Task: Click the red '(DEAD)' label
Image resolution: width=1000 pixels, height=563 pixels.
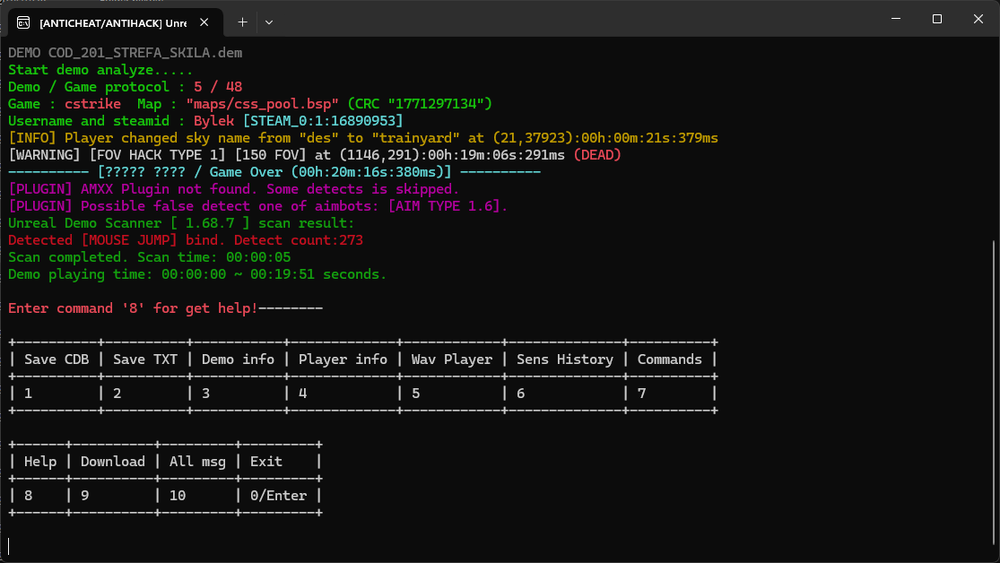Action: click(597, 155)
